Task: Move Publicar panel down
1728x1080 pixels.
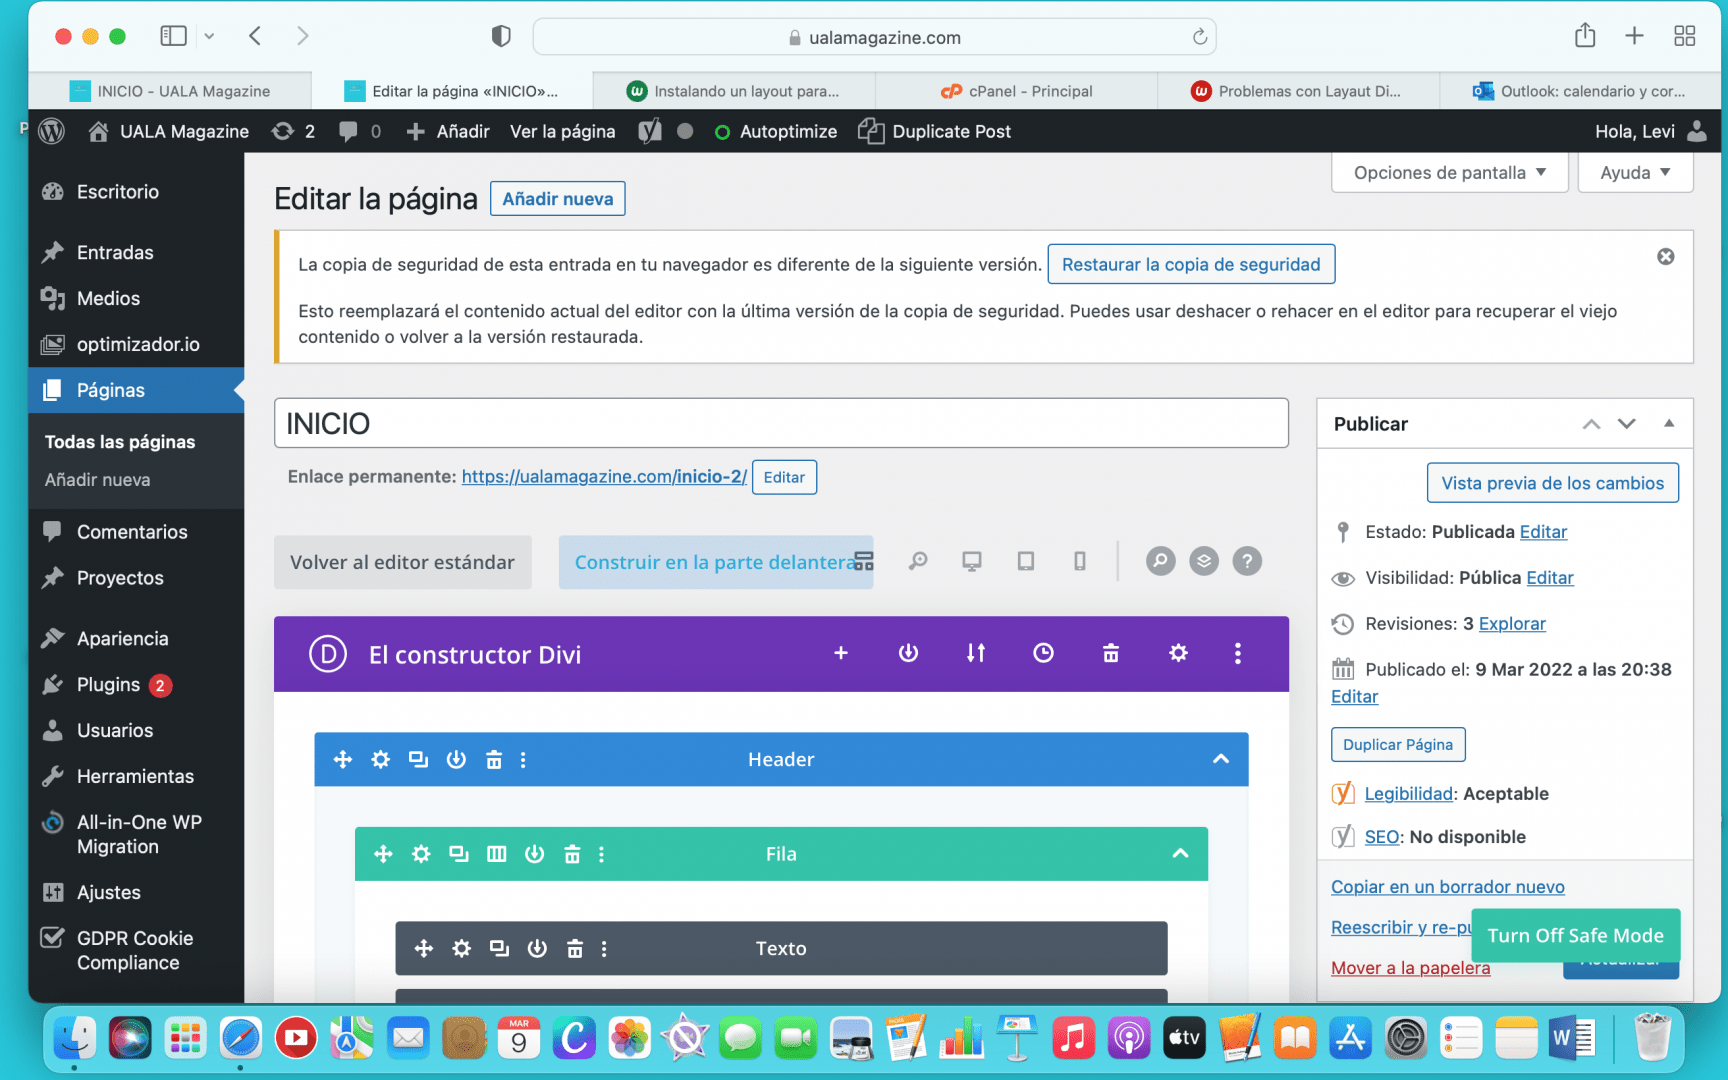Action: click(x=1627, y=424)
